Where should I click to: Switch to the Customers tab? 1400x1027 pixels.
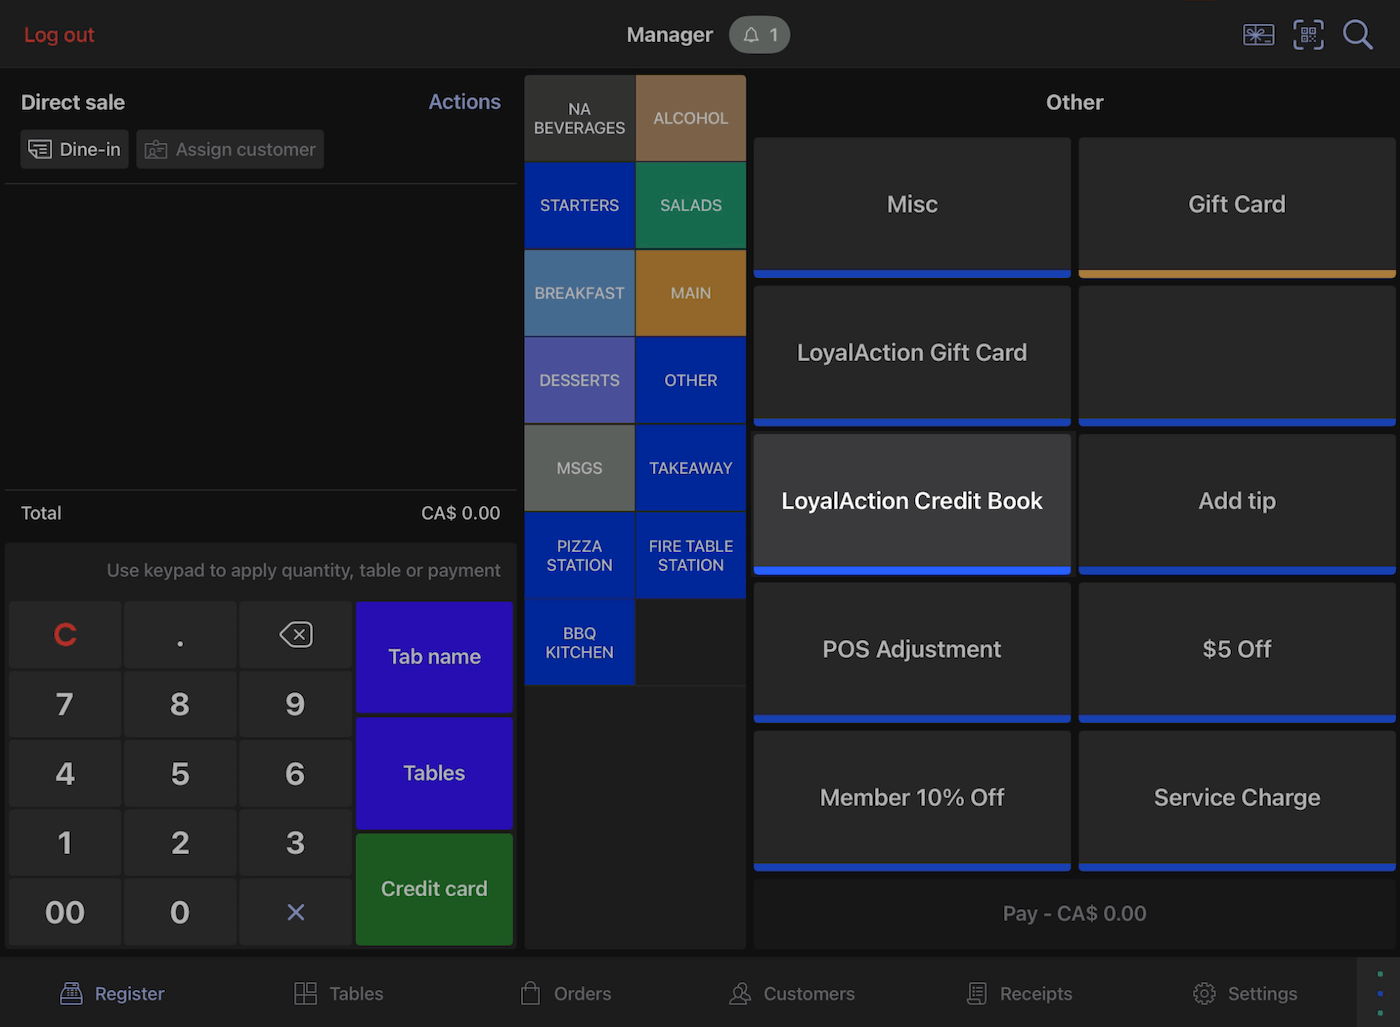792,993
